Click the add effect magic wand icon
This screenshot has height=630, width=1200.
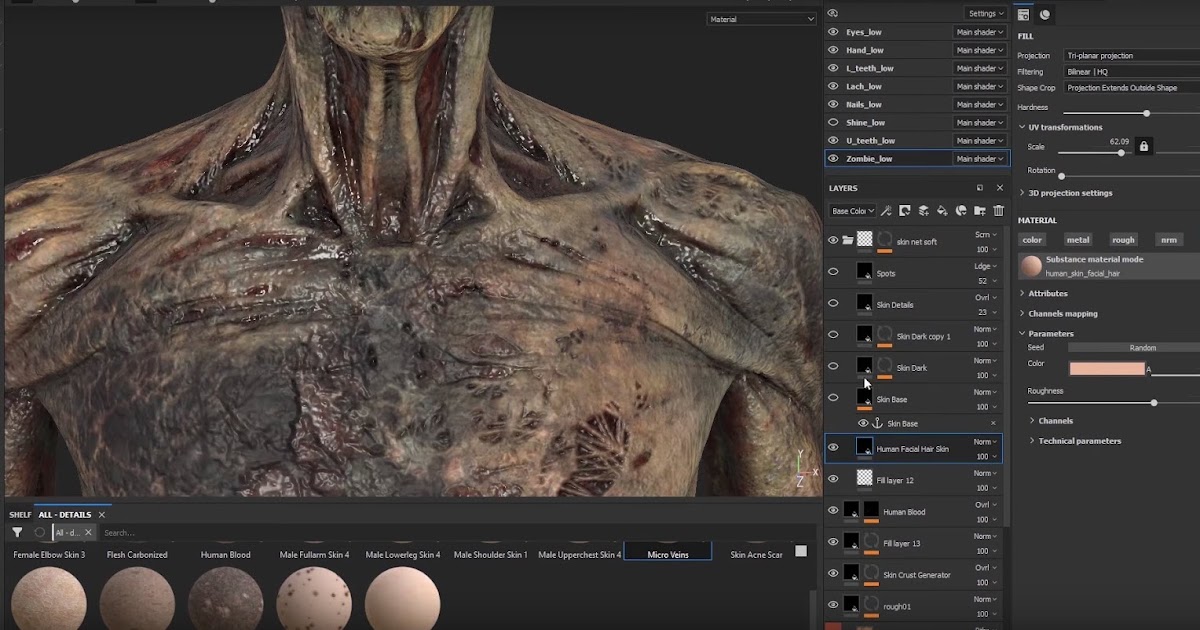[885, 211]
